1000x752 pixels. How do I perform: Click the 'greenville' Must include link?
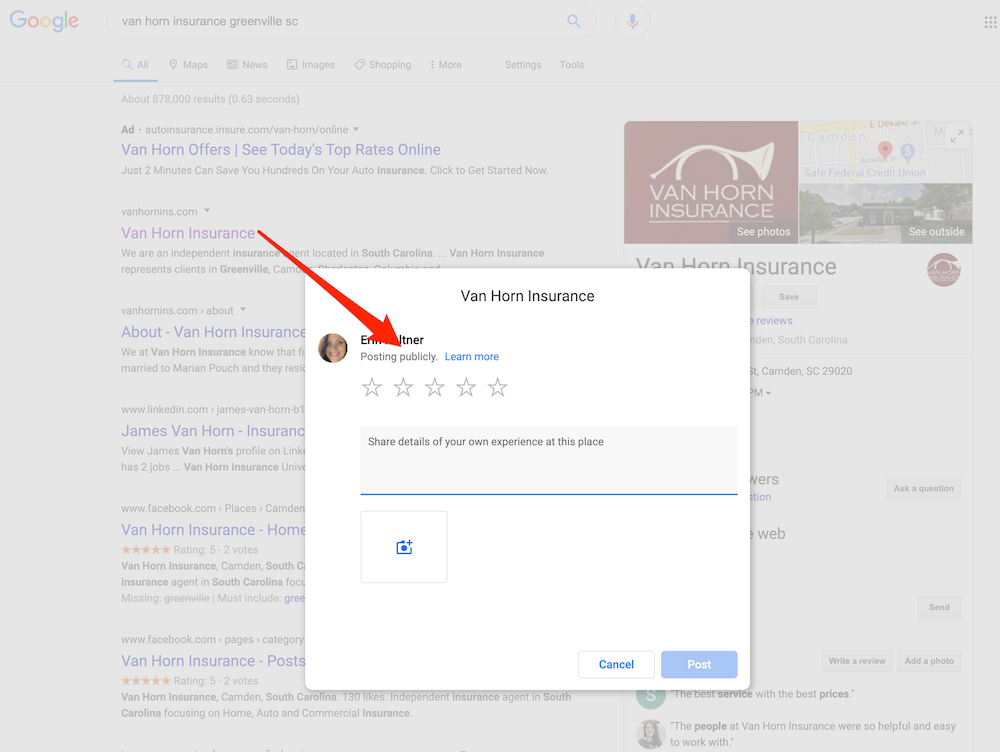[x=295, y=598]
